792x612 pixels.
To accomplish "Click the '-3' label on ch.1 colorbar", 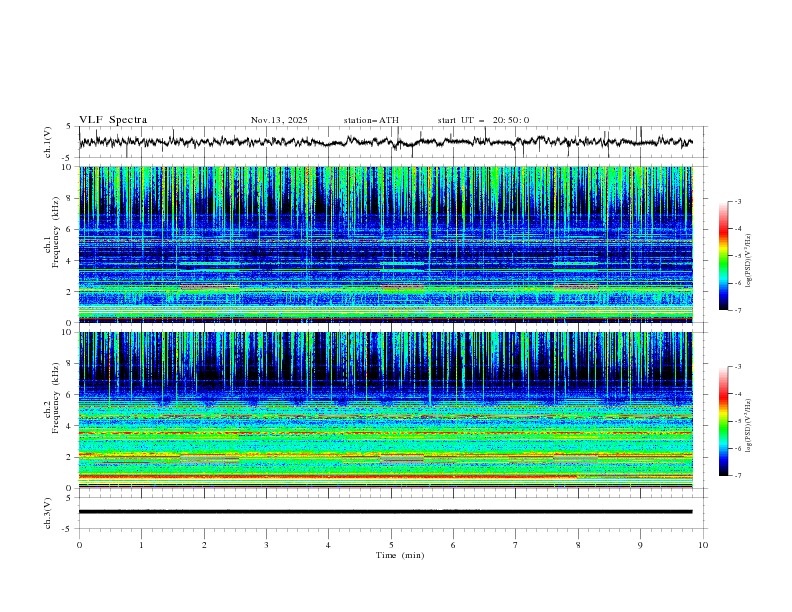I will (737, 201).
